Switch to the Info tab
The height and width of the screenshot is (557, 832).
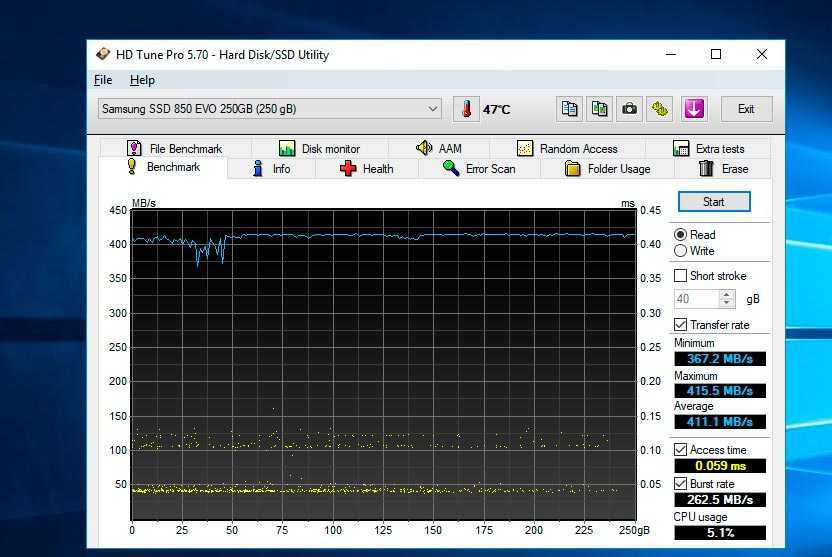[271, 169]
